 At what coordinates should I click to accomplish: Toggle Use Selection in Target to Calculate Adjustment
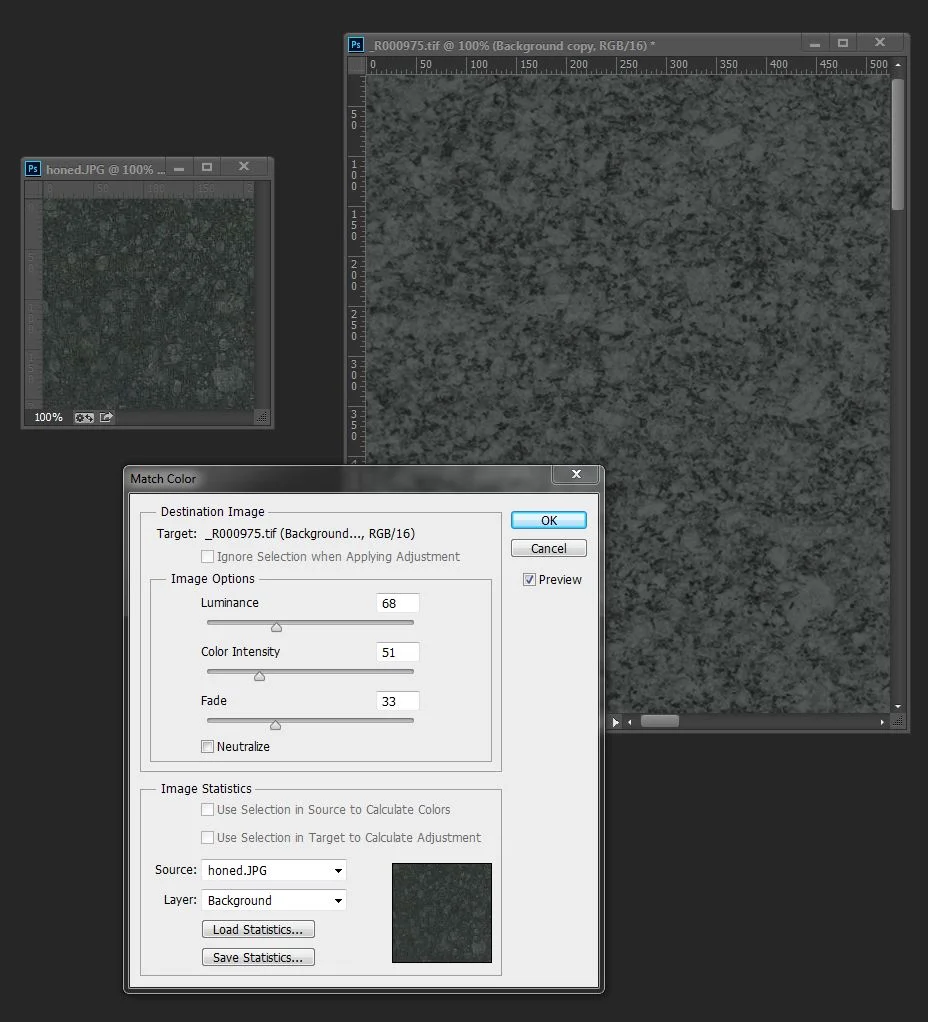pos(207,838)
